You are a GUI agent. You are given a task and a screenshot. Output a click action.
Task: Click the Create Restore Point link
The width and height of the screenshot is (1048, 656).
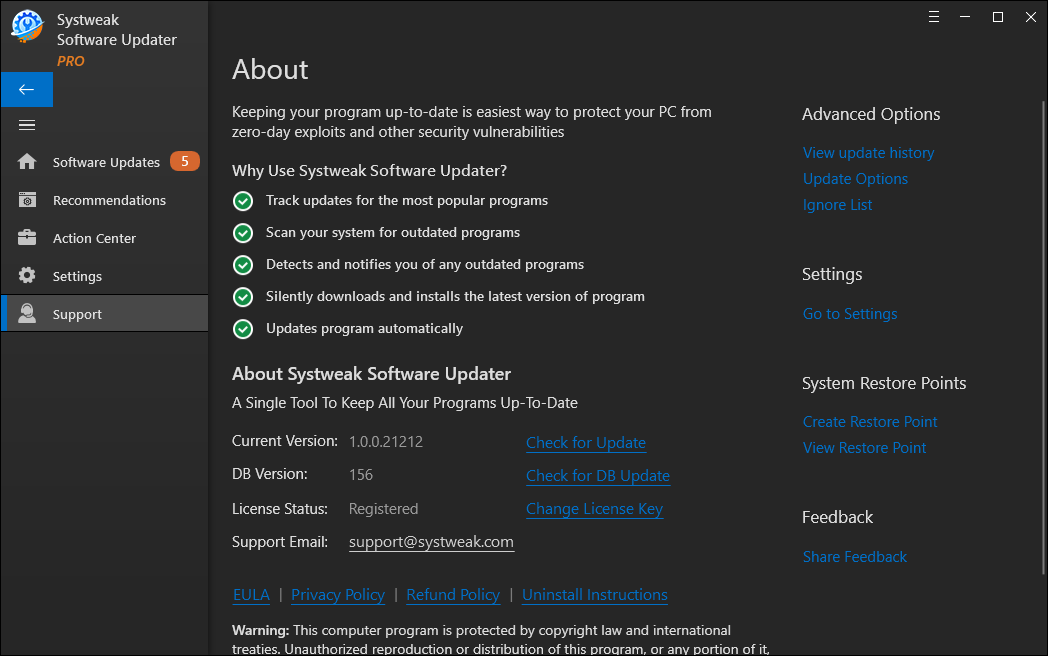(x=870, y=422)
